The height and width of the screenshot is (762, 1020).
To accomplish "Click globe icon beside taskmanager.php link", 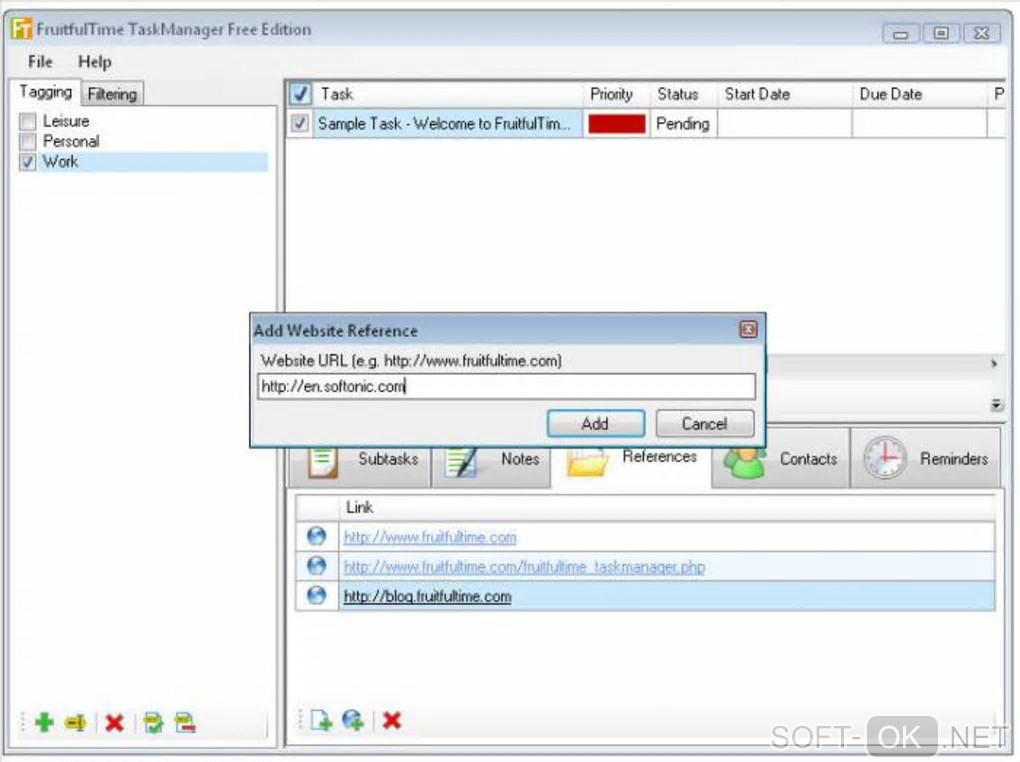I will 317,565.
